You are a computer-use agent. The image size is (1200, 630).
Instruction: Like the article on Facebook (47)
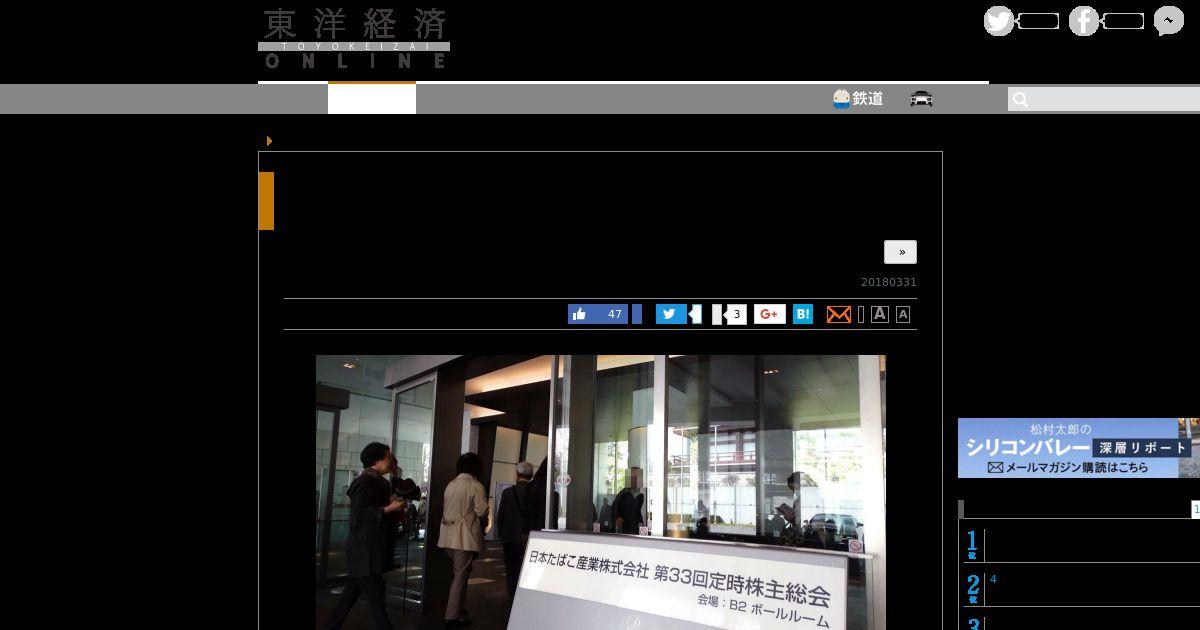(598, 314)
